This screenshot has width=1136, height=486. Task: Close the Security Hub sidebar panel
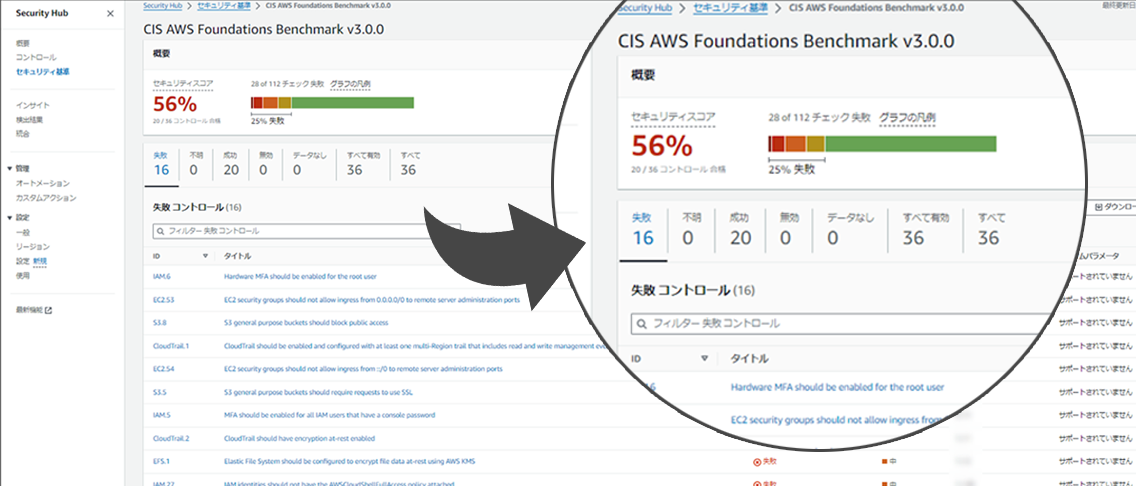(x=109, y=14)
